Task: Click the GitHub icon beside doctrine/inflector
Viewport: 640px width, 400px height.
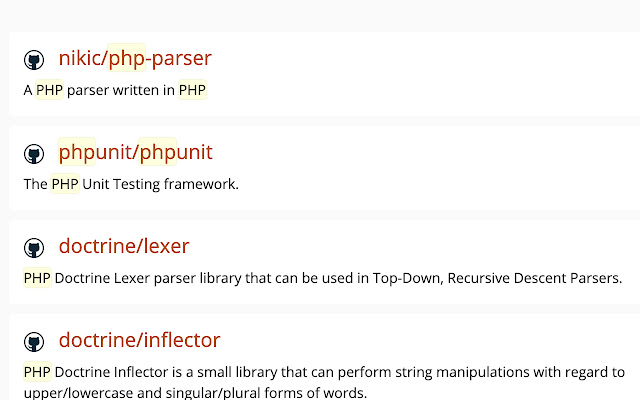Action: click(x=34, y=342)
